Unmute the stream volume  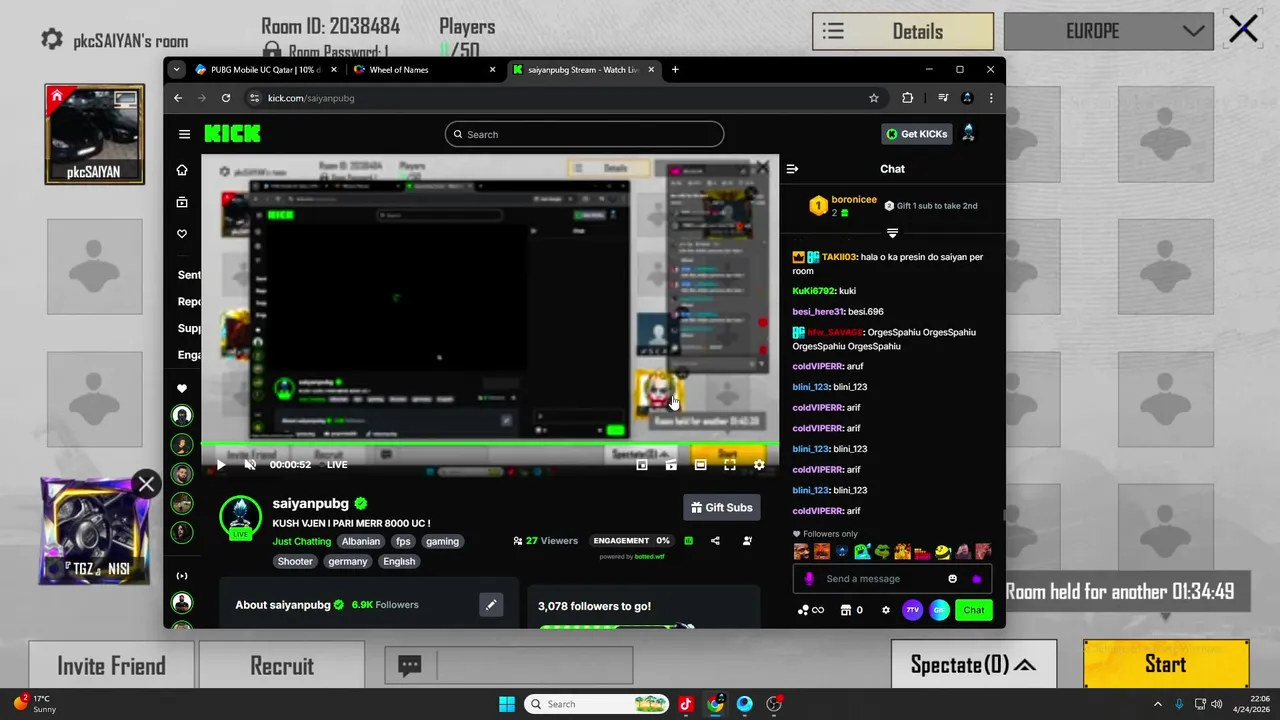(x=250, y=465)
